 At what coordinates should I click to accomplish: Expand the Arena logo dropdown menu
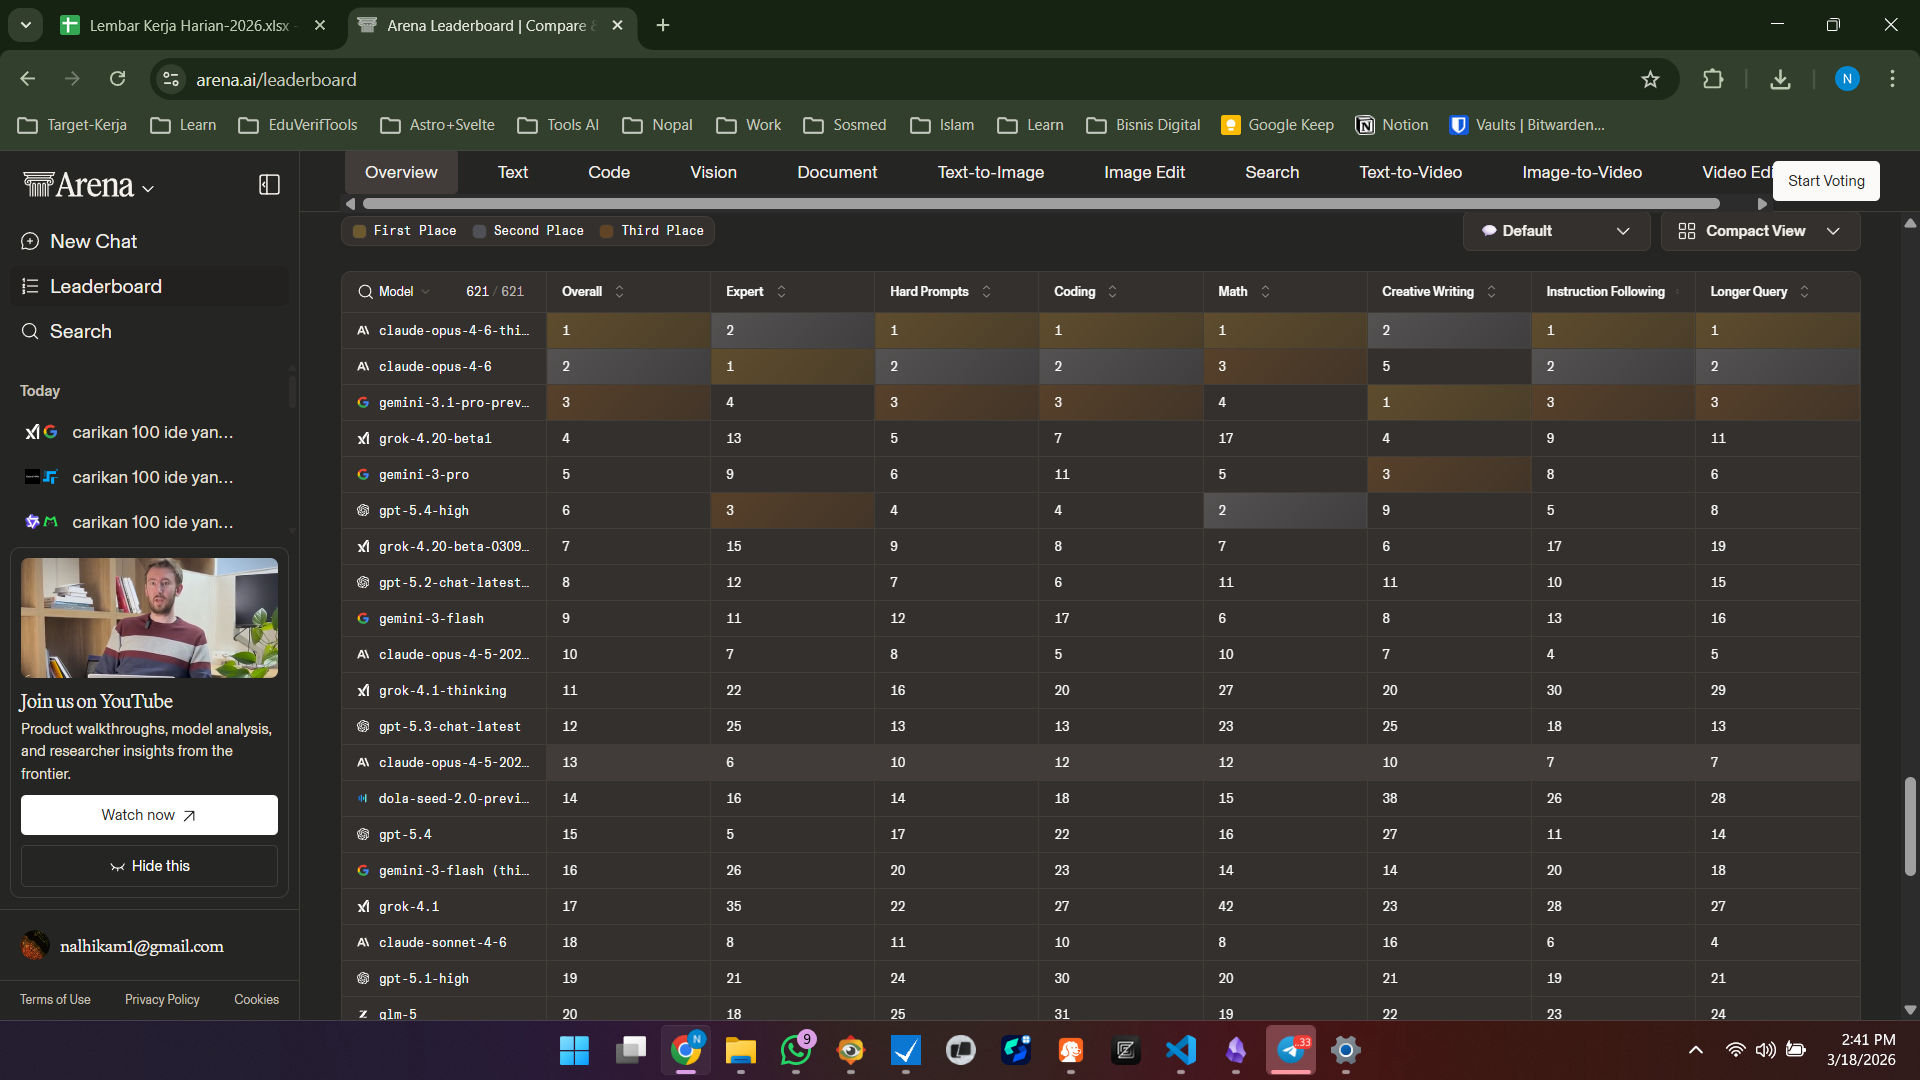click(148, 189)
